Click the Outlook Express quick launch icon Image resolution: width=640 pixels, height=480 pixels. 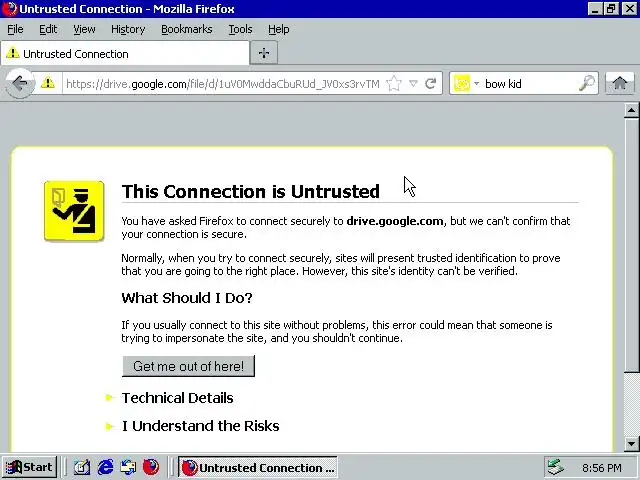(x=128, y=467)
